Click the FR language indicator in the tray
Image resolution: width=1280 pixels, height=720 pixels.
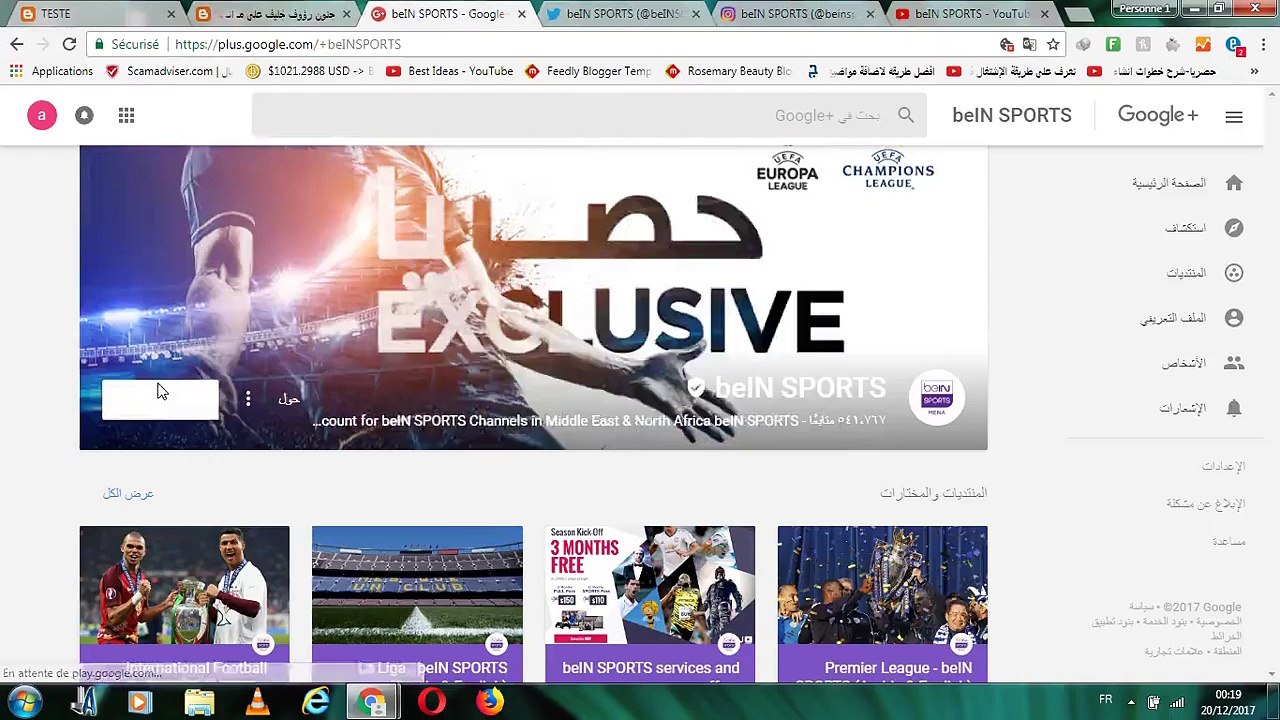coord(1106,699)
